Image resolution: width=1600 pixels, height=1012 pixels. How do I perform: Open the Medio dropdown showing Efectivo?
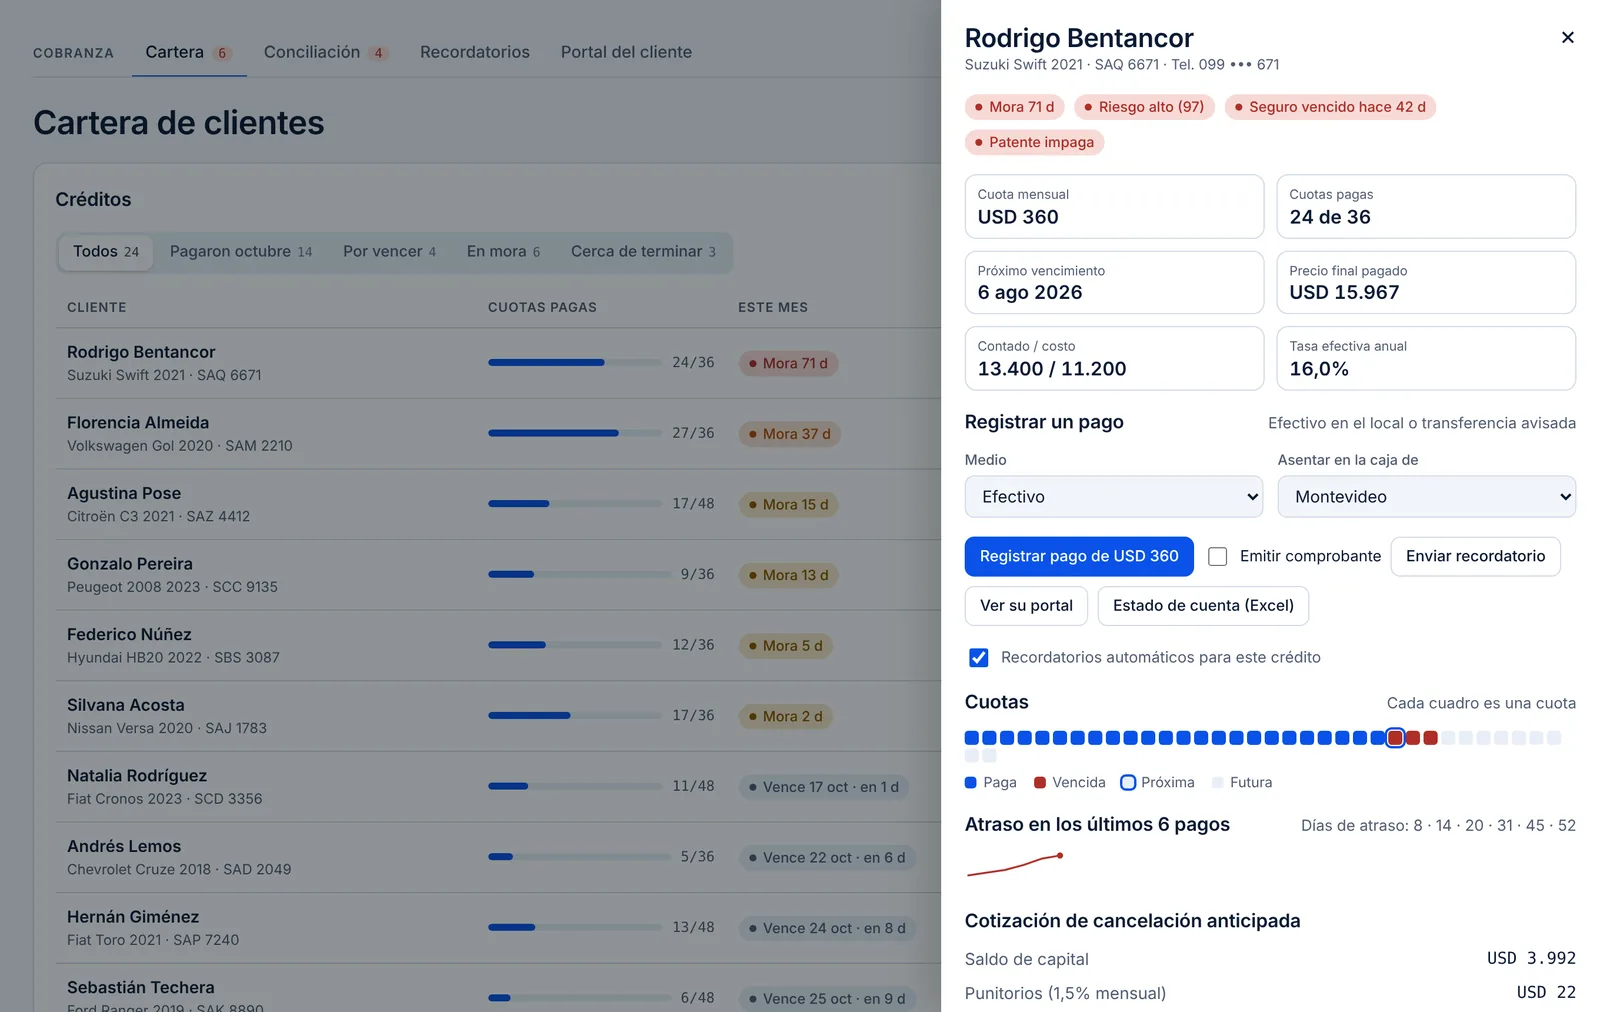(1114, 497)
